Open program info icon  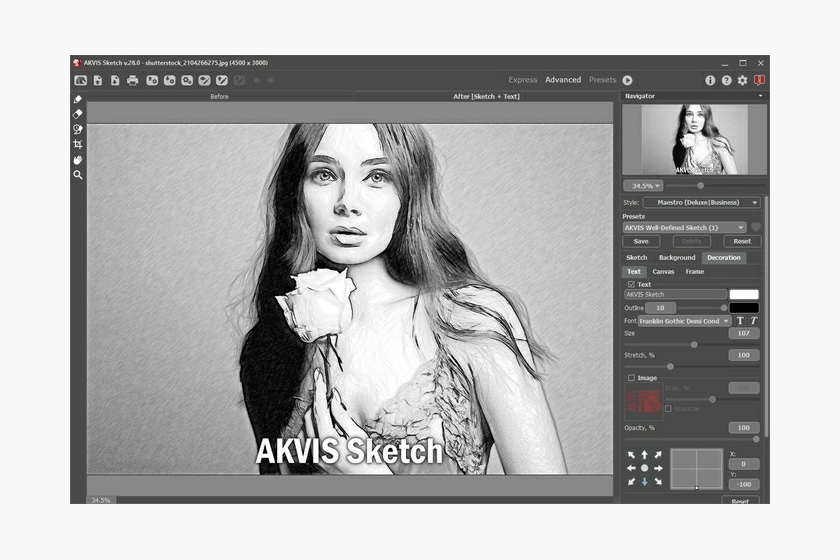[710, 80]
